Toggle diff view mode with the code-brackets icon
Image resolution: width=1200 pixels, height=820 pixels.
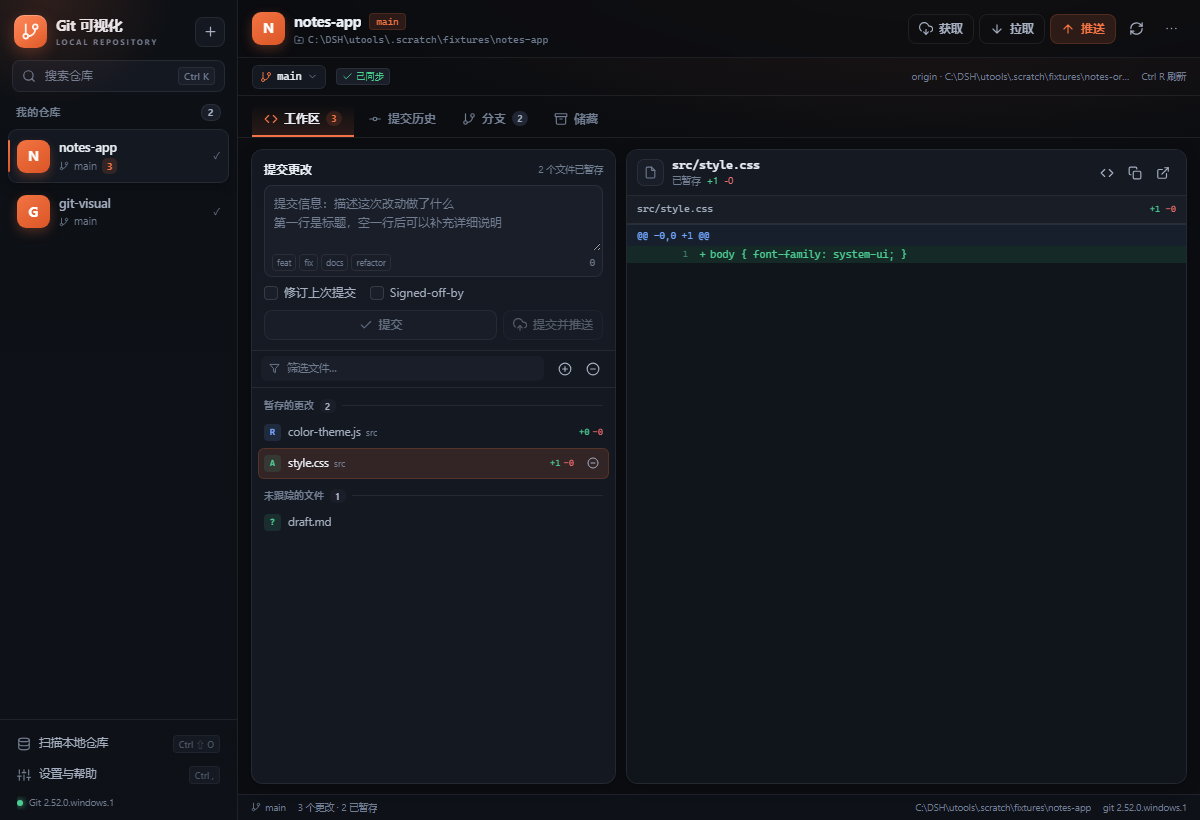1107,173
